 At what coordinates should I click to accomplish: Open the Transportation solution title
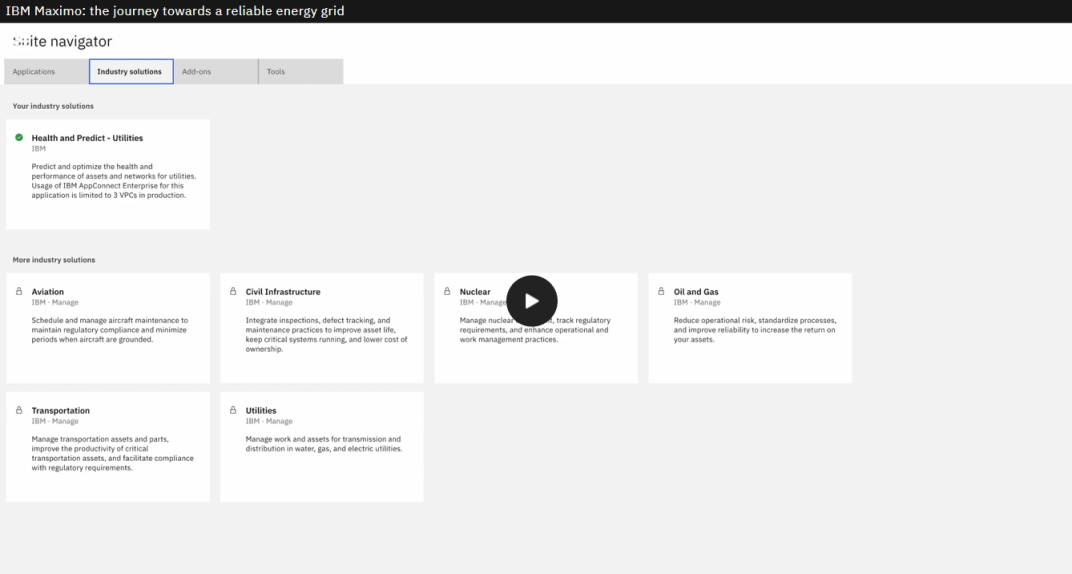coord(60,411)
